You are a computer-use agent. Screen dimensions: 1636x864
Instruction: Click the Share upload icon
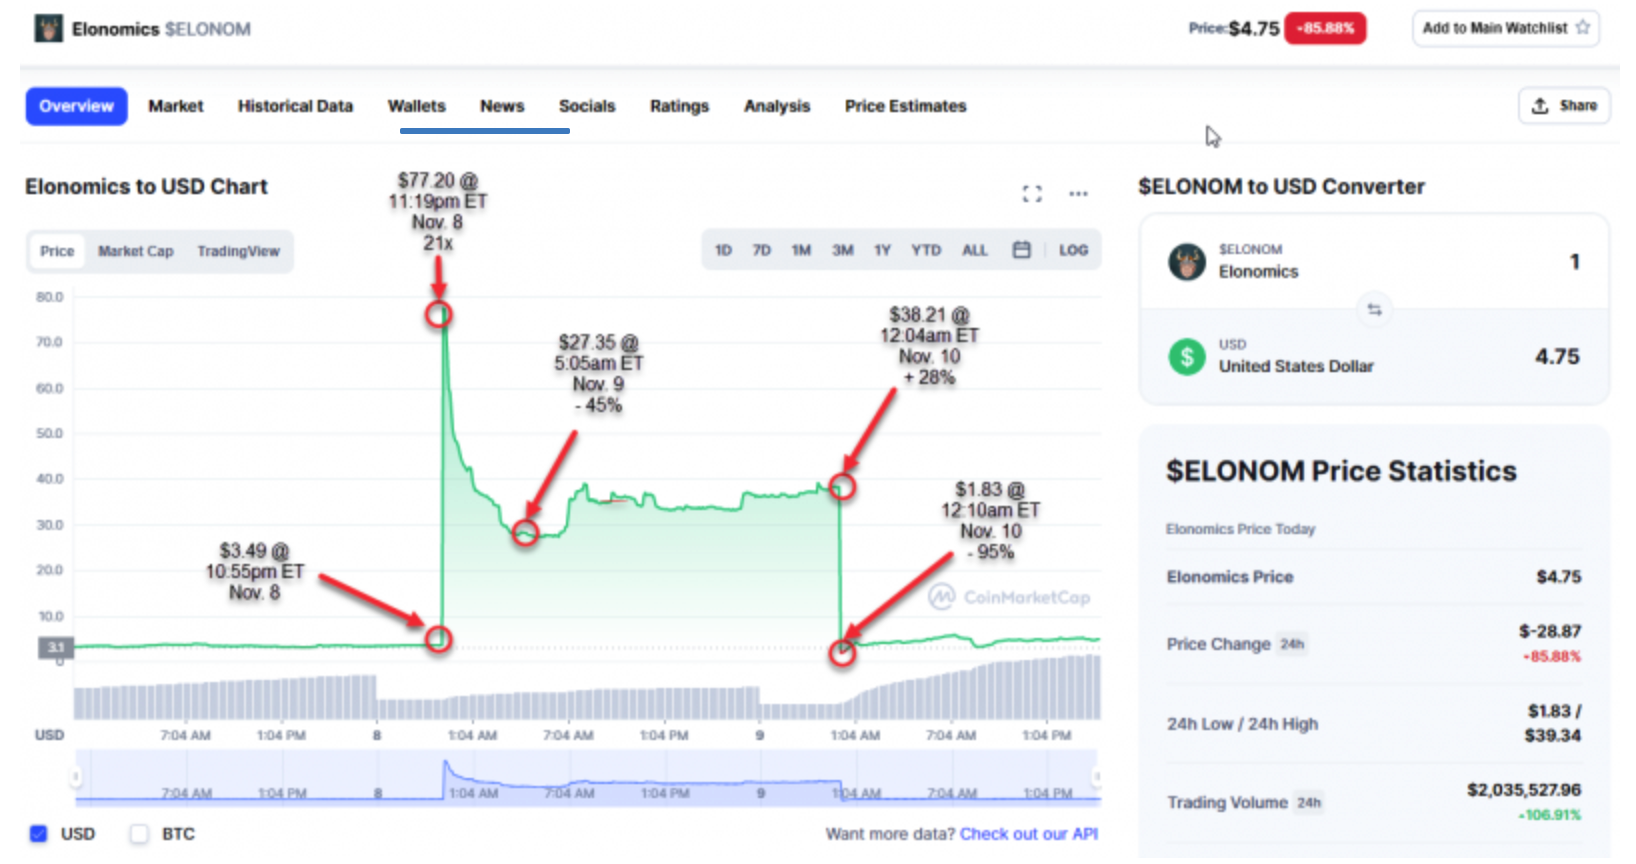click(x=1540, y=105)
